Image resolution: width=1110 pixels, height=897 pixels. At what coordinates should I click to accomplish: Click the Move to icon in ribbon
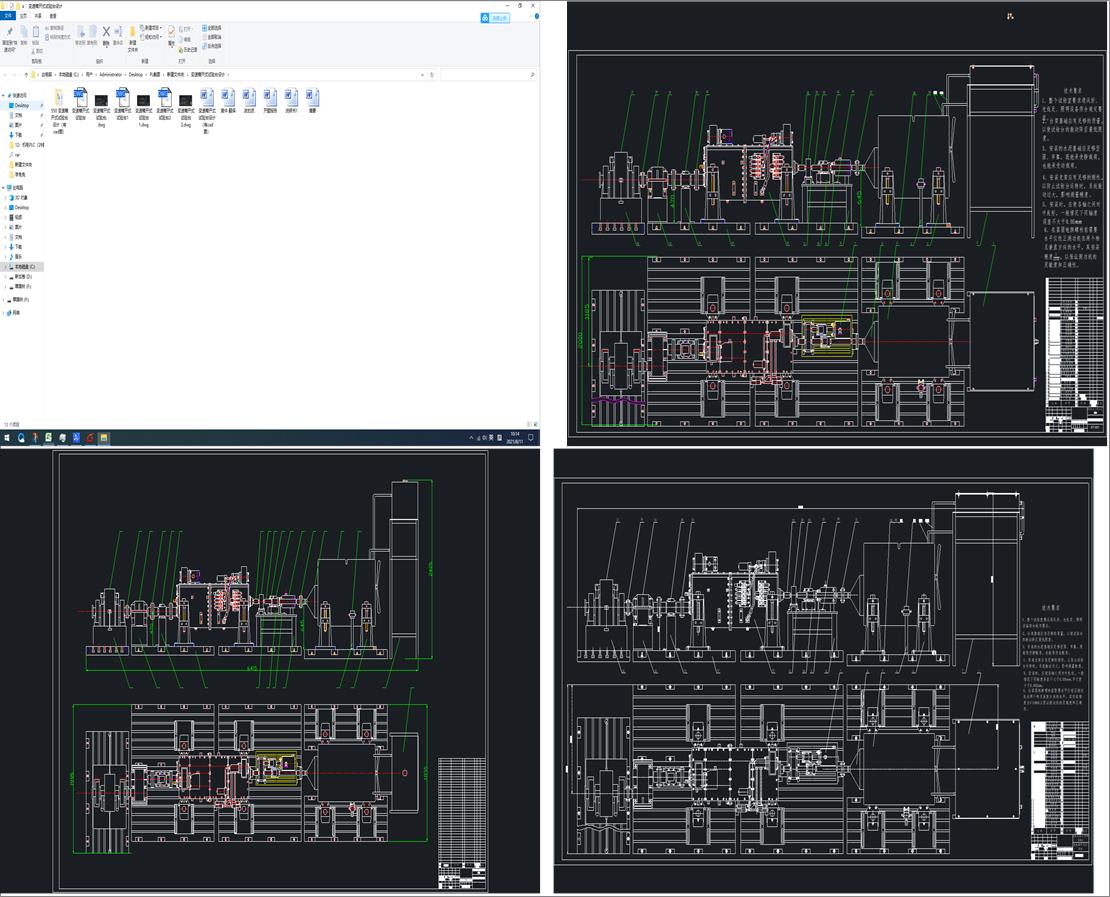click(x=81, y=33)
